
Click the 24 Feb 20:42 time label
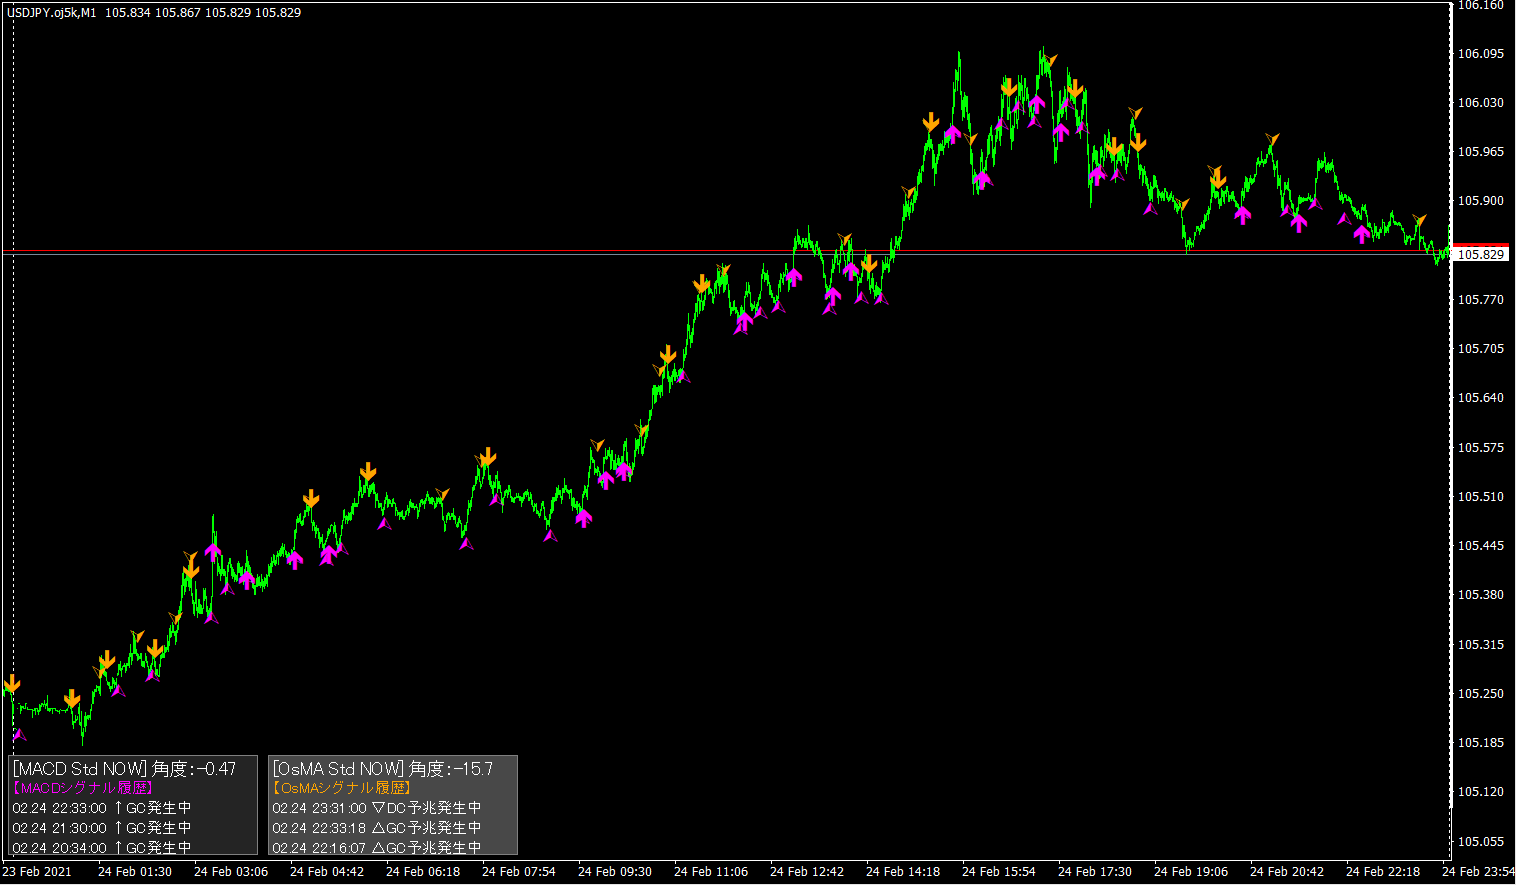tap(1287, 872)
